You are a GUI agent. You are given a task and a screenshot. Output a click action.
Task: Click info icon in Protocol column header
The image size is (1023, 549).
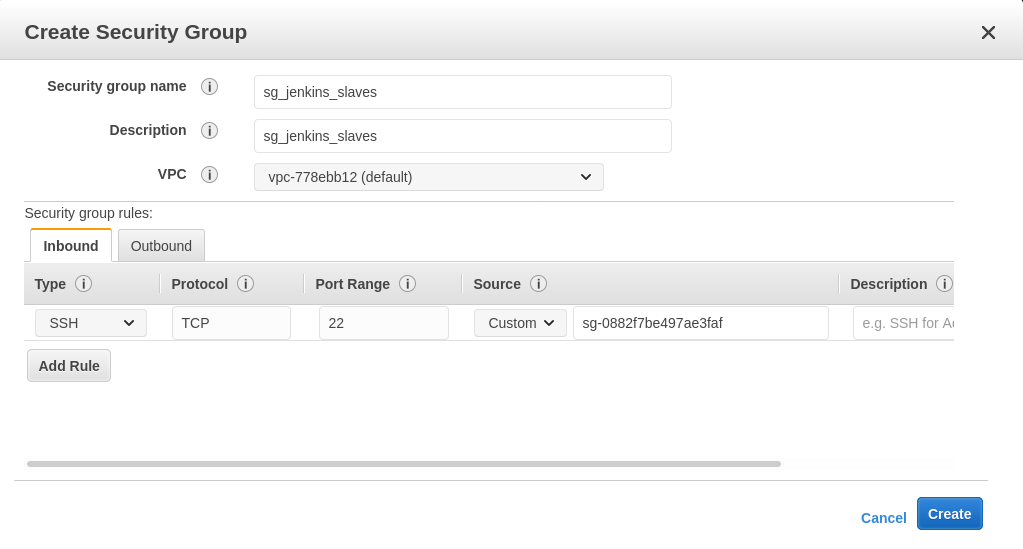(x=245, y=284)
